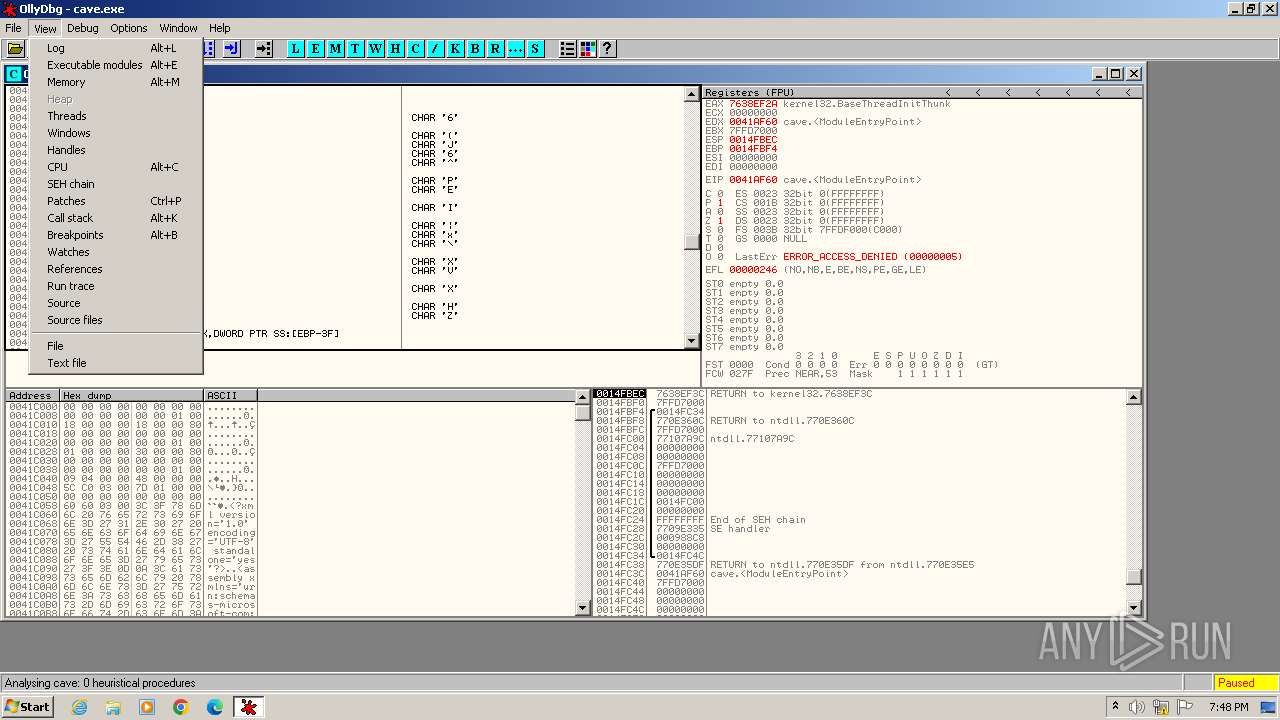
Task: Click the Open file folder icon in toolbar
Action: [x=15, y=48]
